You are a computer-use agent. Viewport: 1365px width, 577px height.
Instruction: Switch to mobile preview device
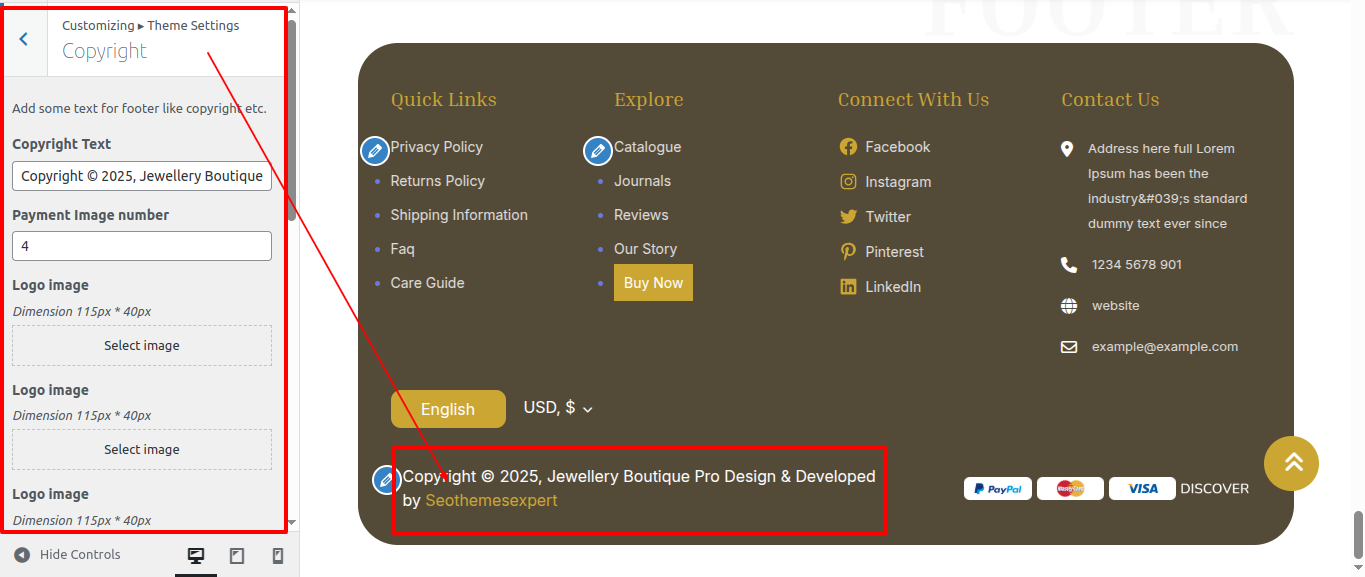278,556
